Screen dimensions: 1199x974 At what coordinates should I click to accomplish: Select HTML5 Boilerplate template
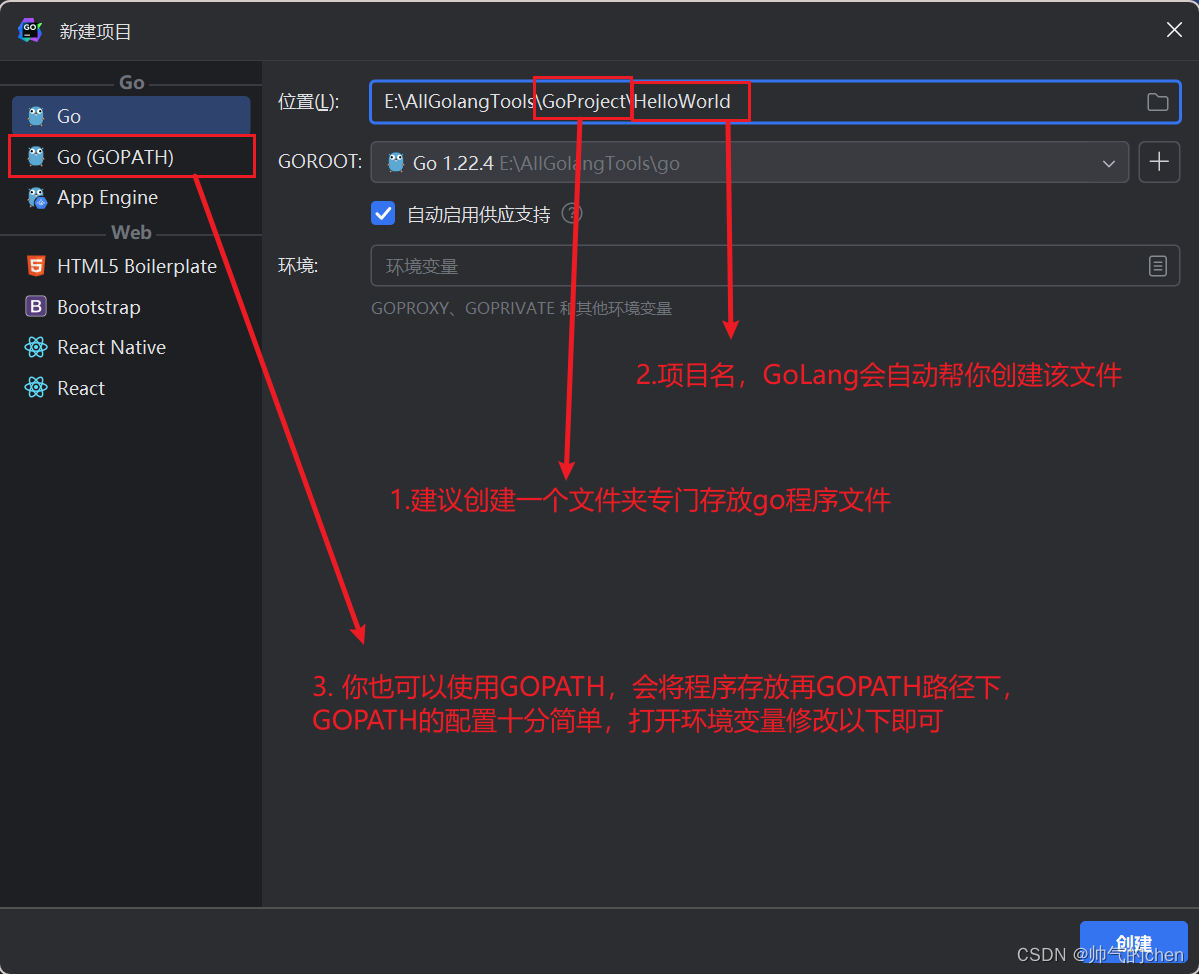click(131, 266)
